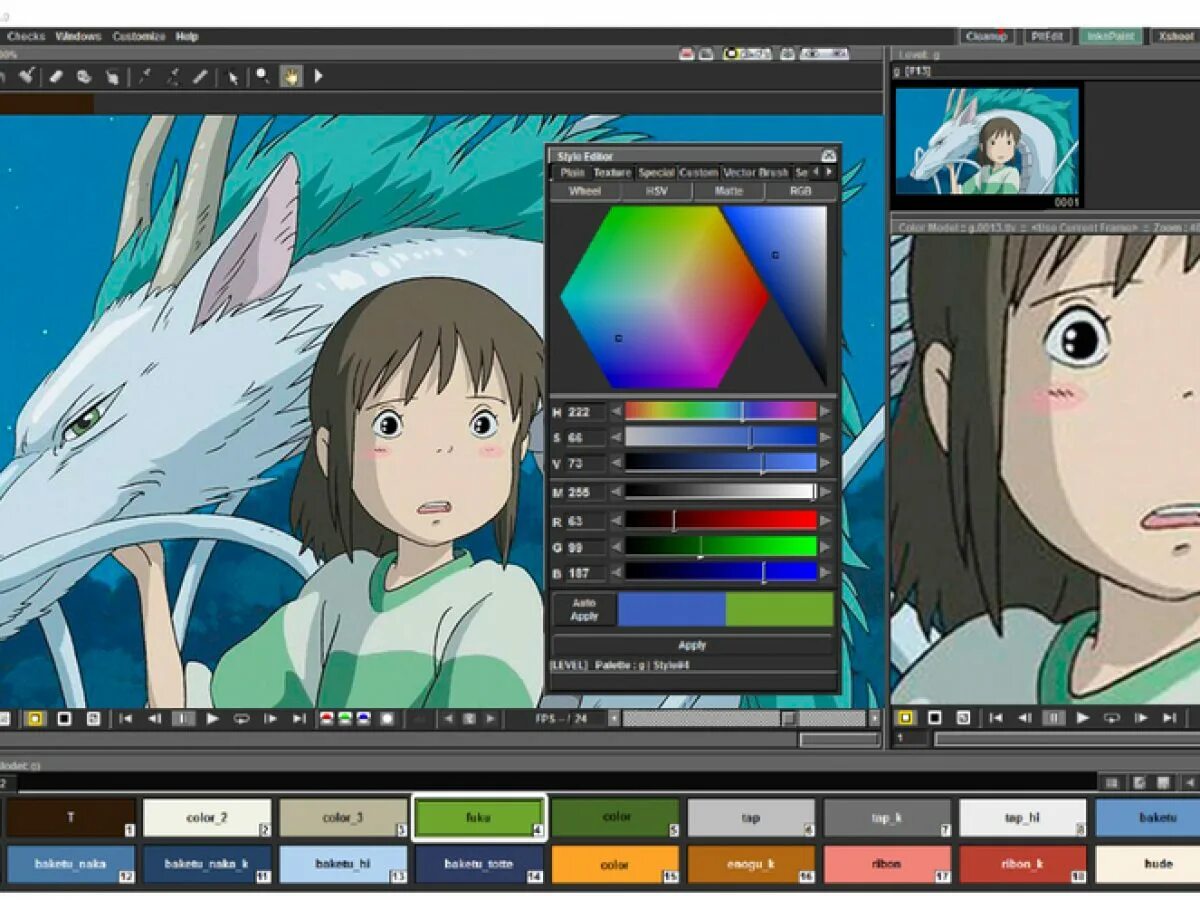Toggle HSV sliders in Style Editor
Screen dimensions: 1200x900
[656, 191]
